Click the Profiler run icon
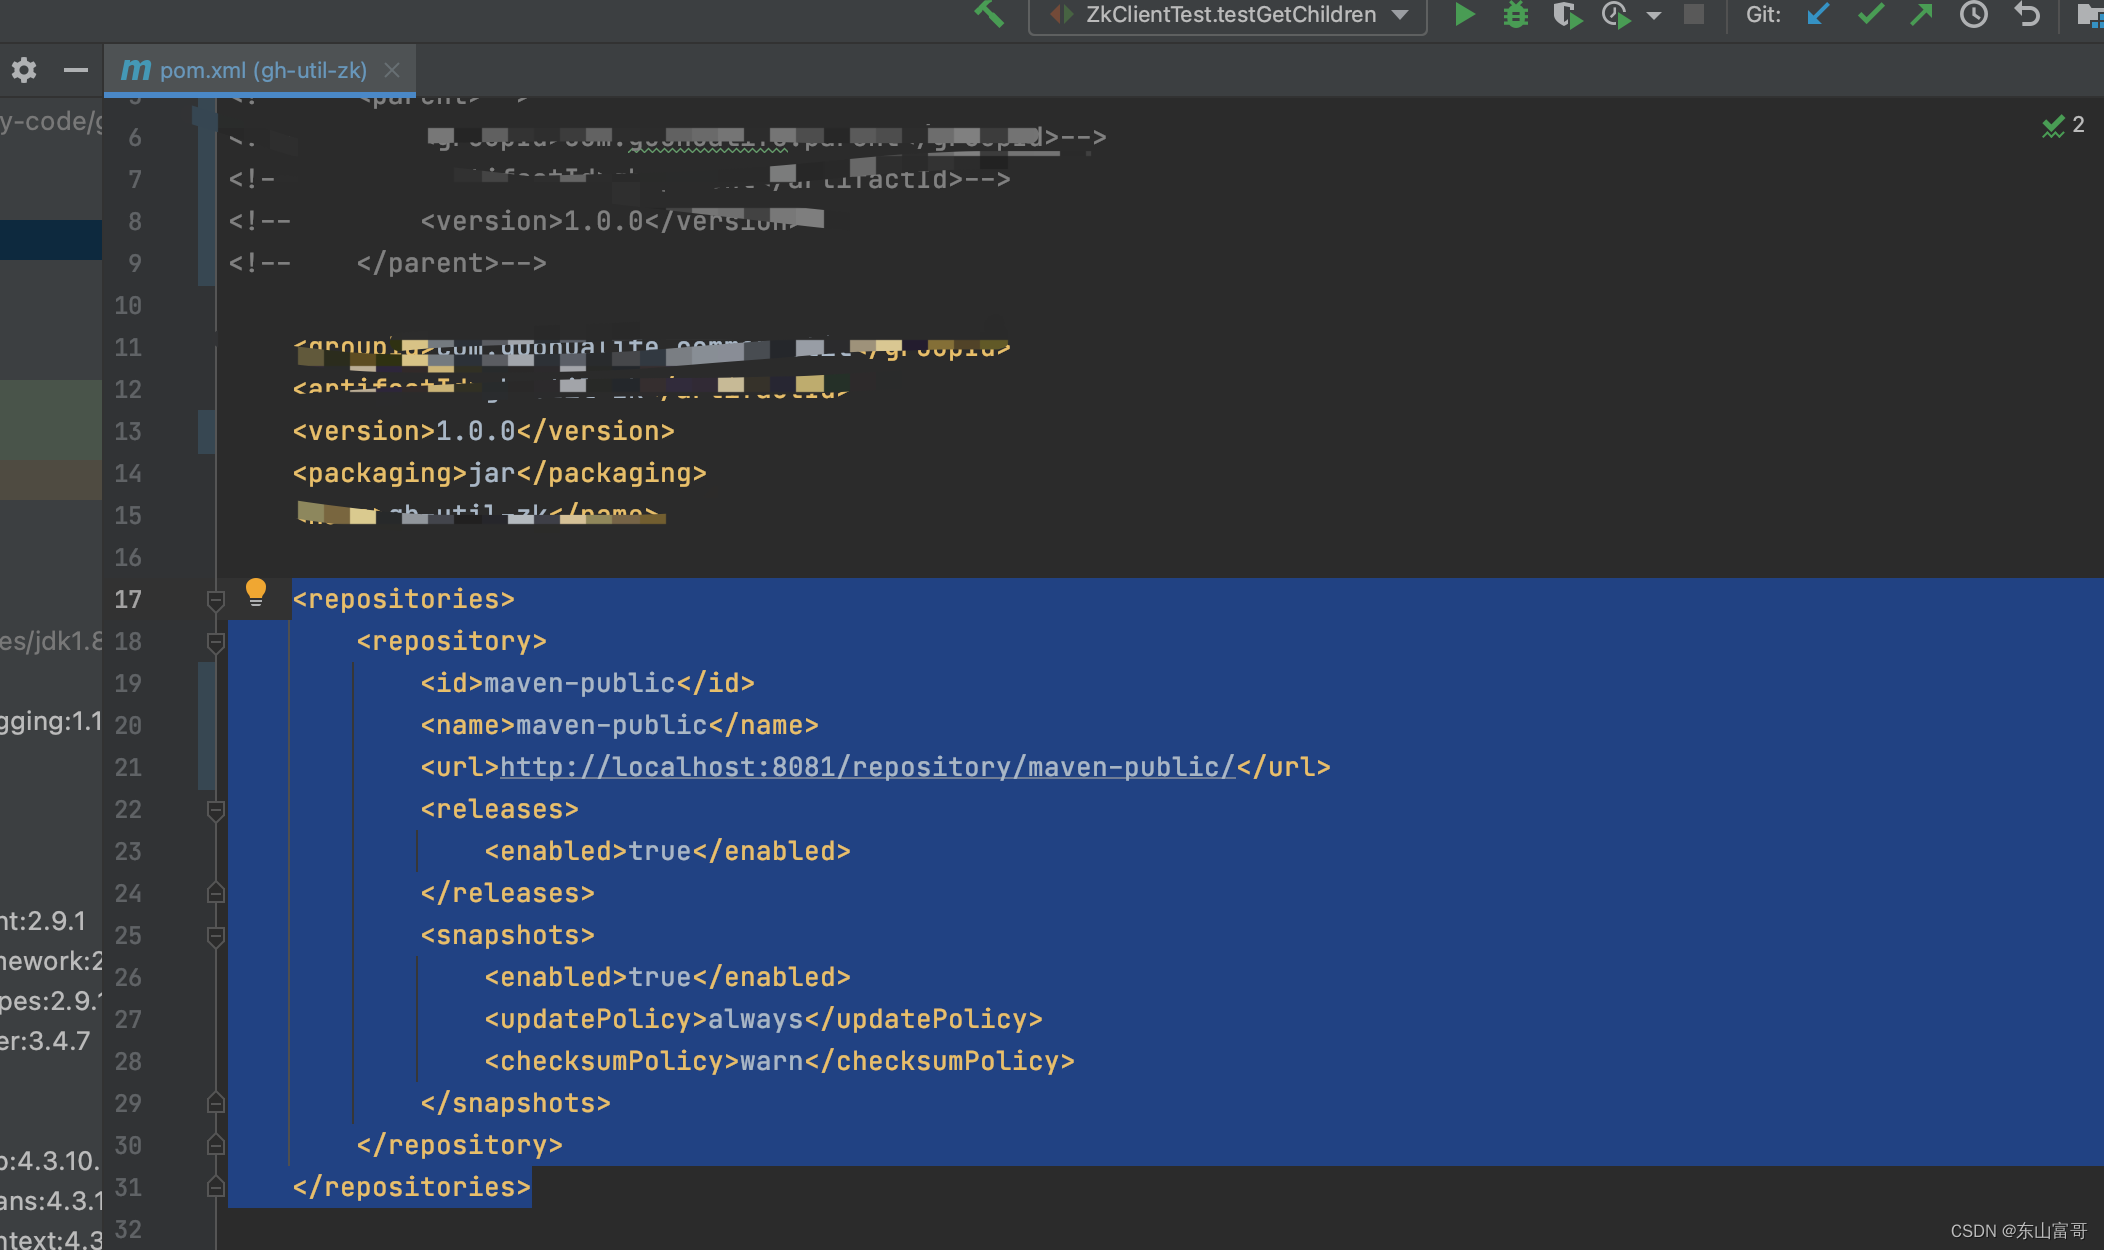The height and width of the screenshot is (1250, 2104). click(1616, 15)
